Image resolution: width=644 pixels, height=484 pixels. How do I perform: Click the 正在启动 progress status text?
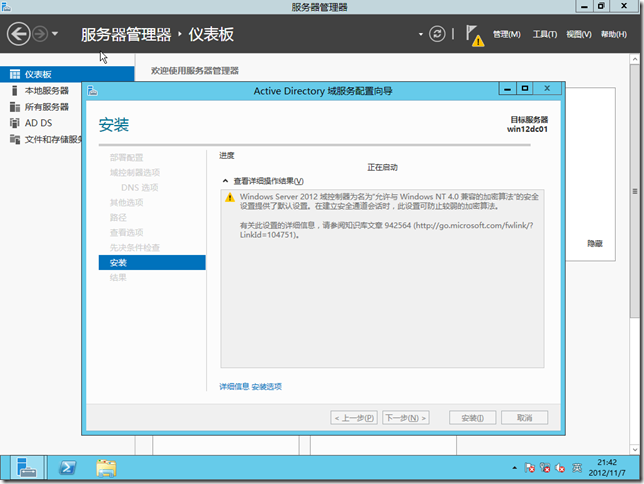click(382, 167)
